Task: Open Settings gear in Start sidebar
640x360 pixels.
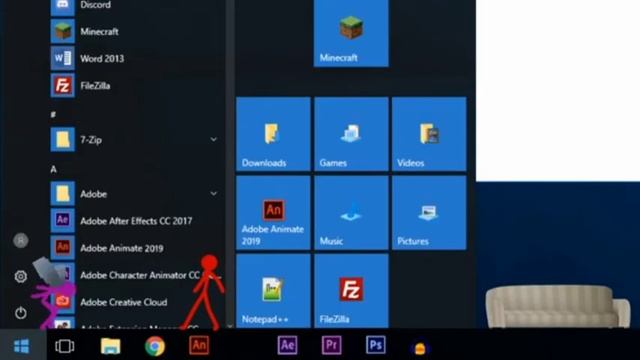Action: [21, 276]
